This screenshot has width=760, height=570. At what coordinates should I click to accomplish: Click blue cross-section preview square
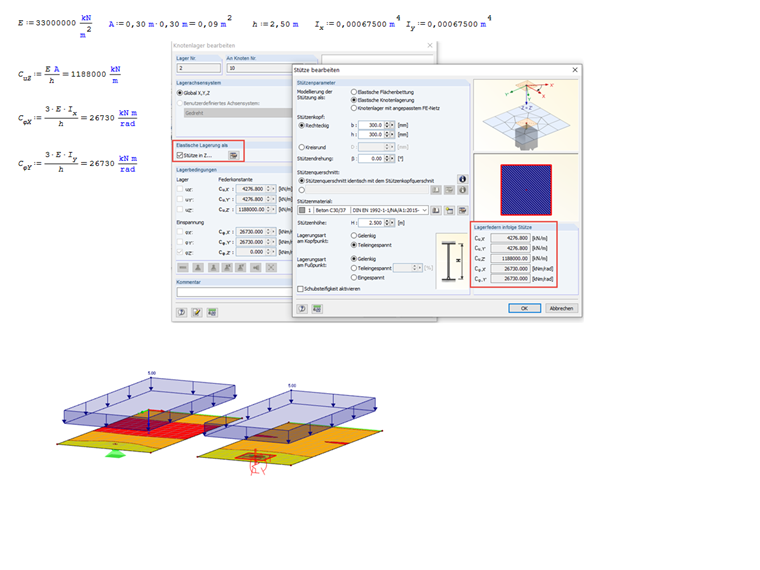[526, 190]
